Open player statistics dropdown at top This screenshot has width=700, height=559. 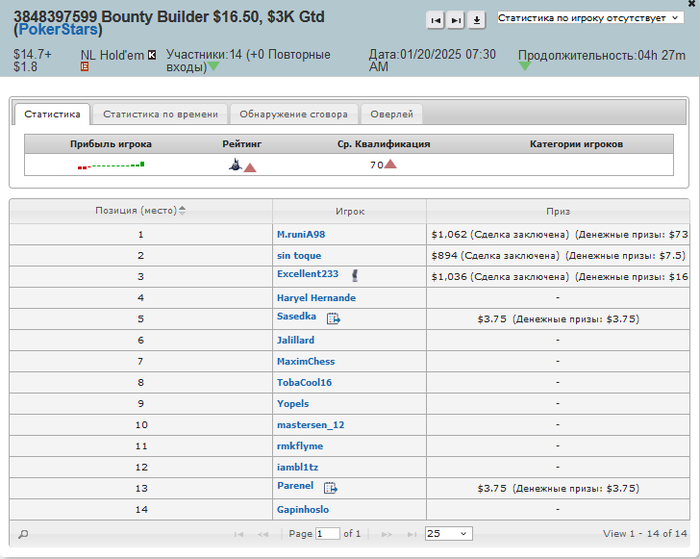(x=590, y=18)
